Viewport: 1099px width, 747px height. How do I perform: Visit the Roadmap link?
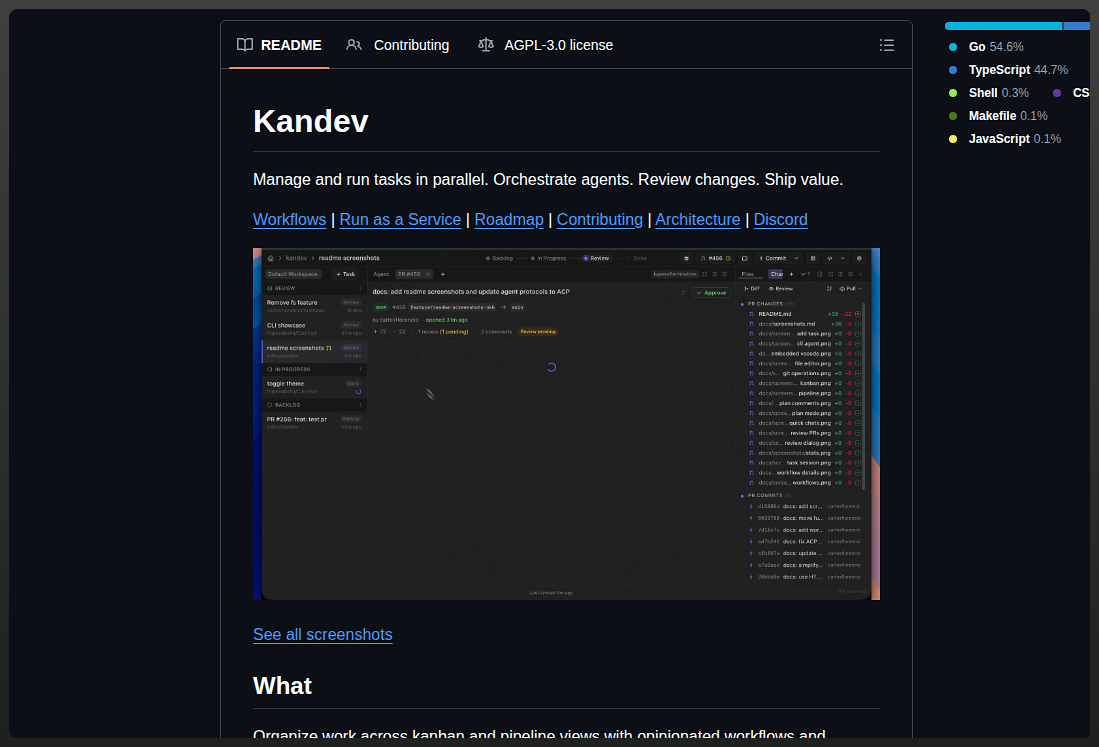(x=509, y=219)
